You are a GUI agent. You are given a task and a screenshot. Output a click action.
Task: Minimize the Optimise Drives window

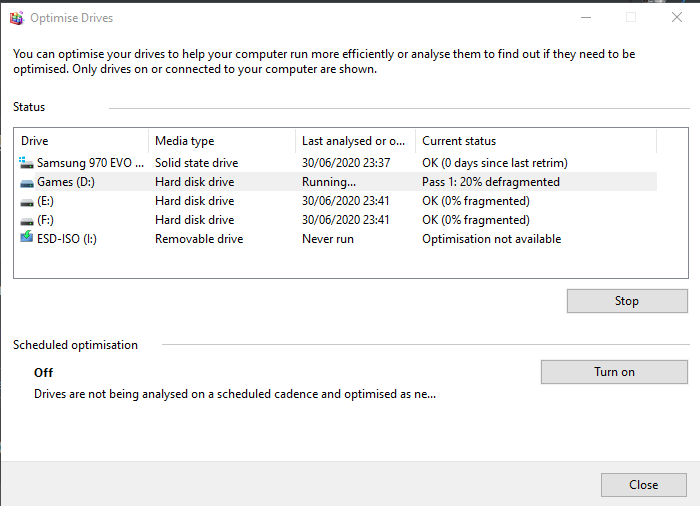[585, 17]
